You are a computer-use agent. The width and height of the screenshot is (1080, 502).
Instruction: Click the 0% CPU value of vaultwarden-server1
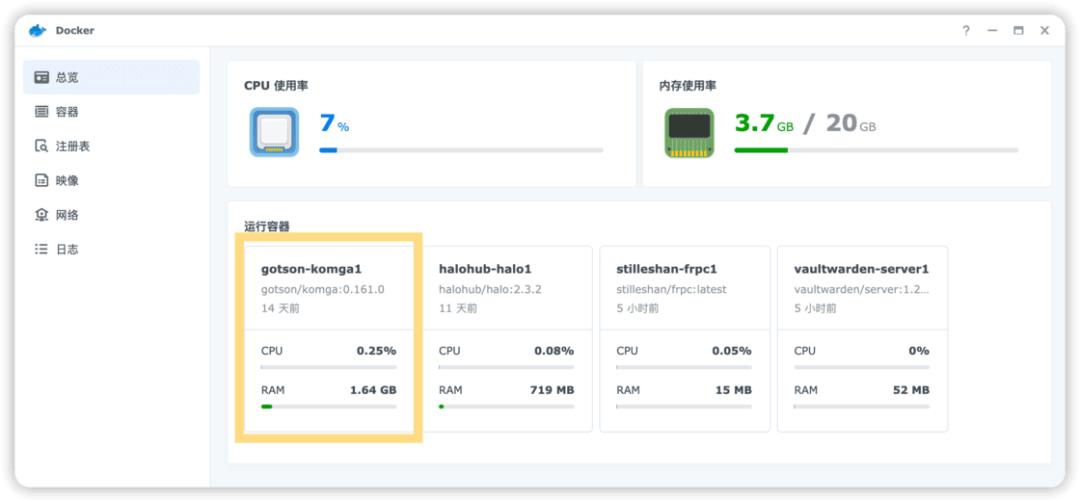click(919, 351)
